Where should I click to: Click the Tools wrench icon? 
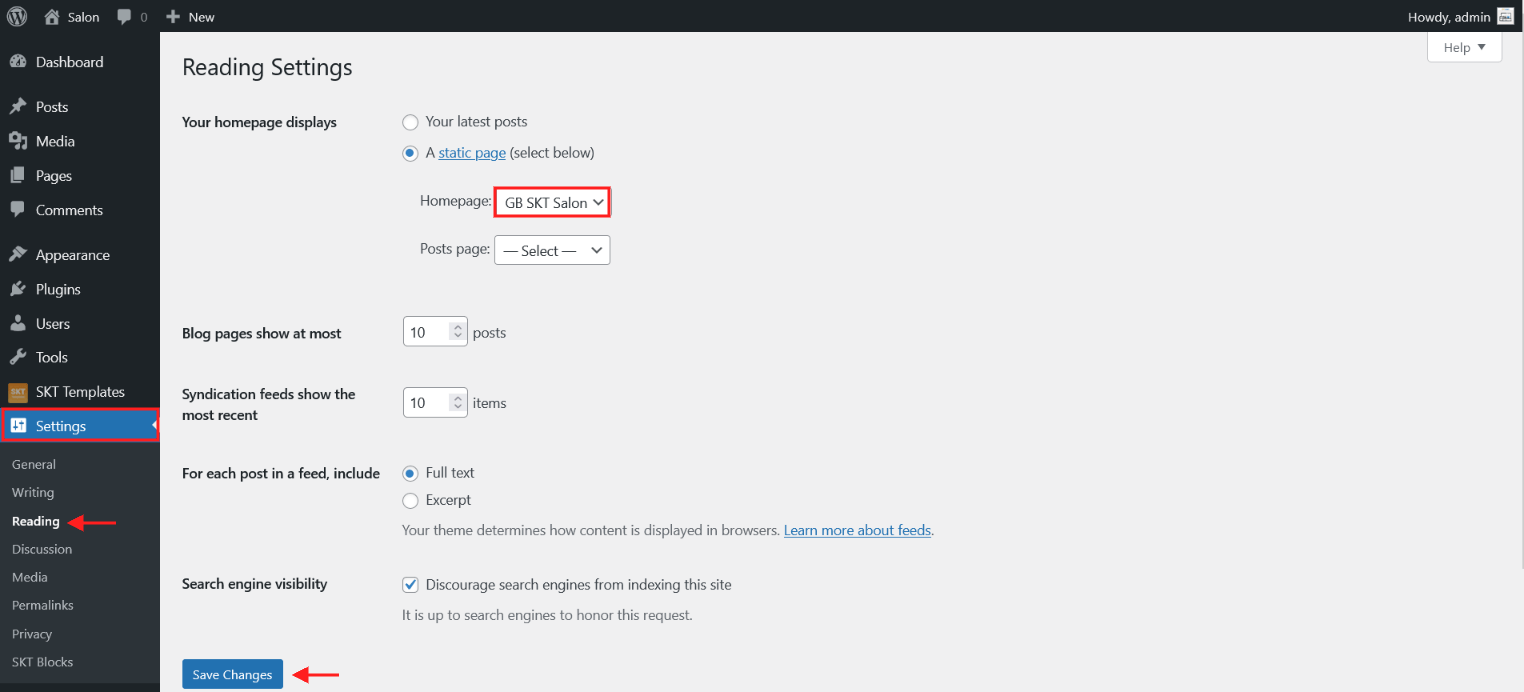[x=18, y=357]
